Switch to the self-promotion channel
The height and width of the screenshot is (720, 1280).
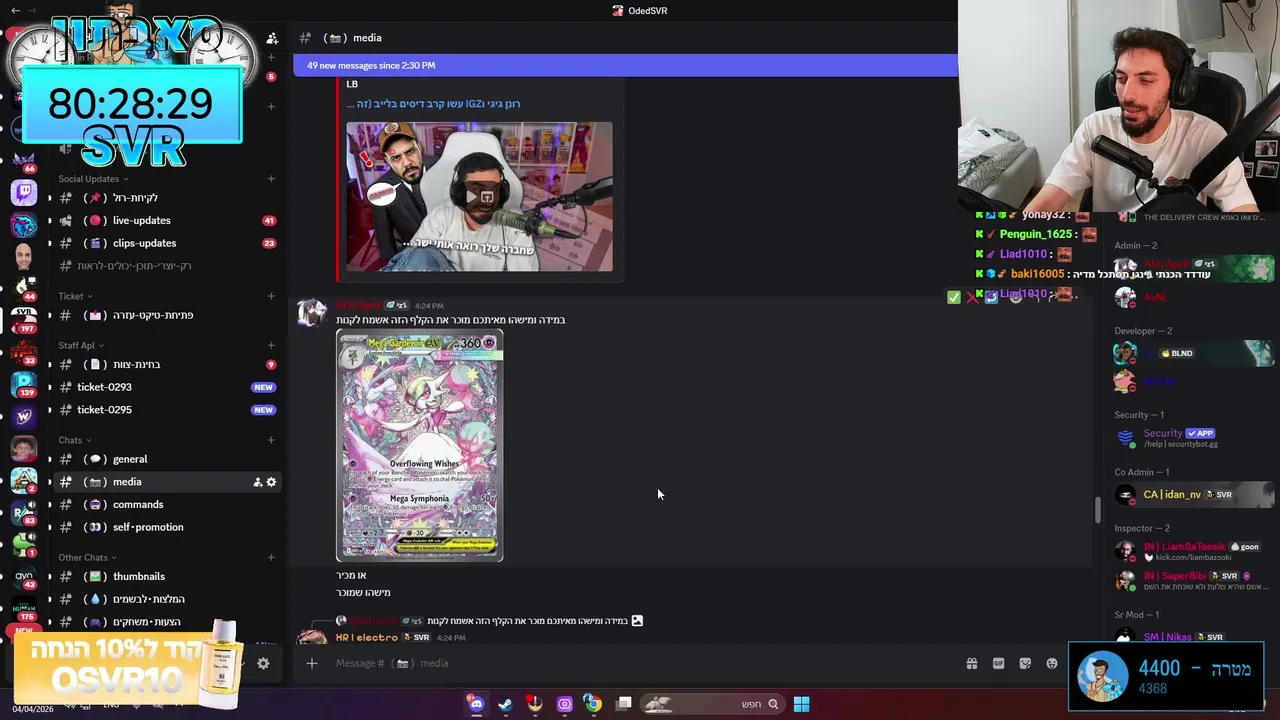(167, 527)
